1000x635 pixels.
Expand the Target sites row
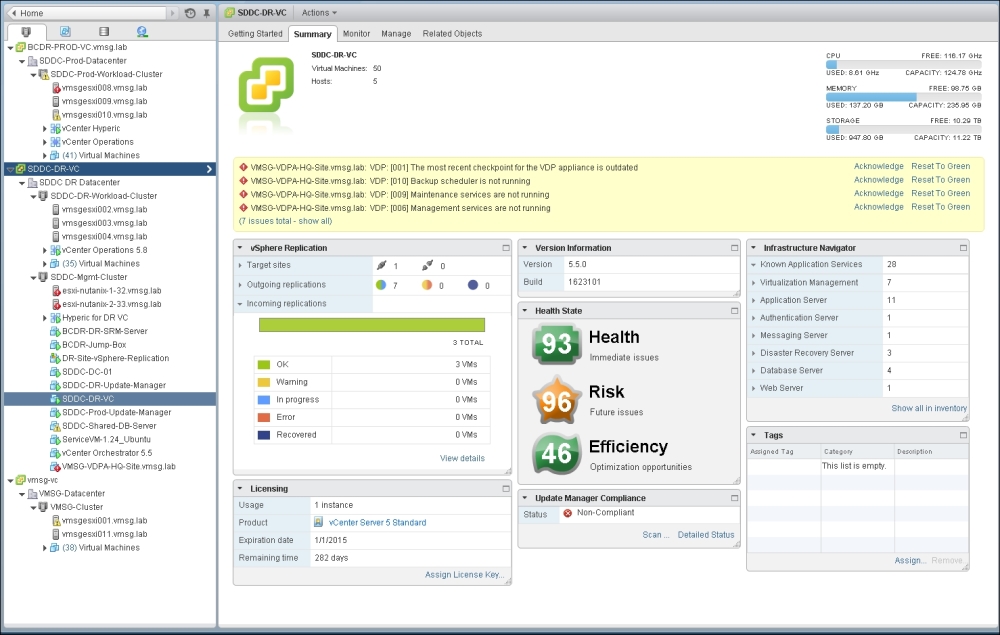(240, 266)
